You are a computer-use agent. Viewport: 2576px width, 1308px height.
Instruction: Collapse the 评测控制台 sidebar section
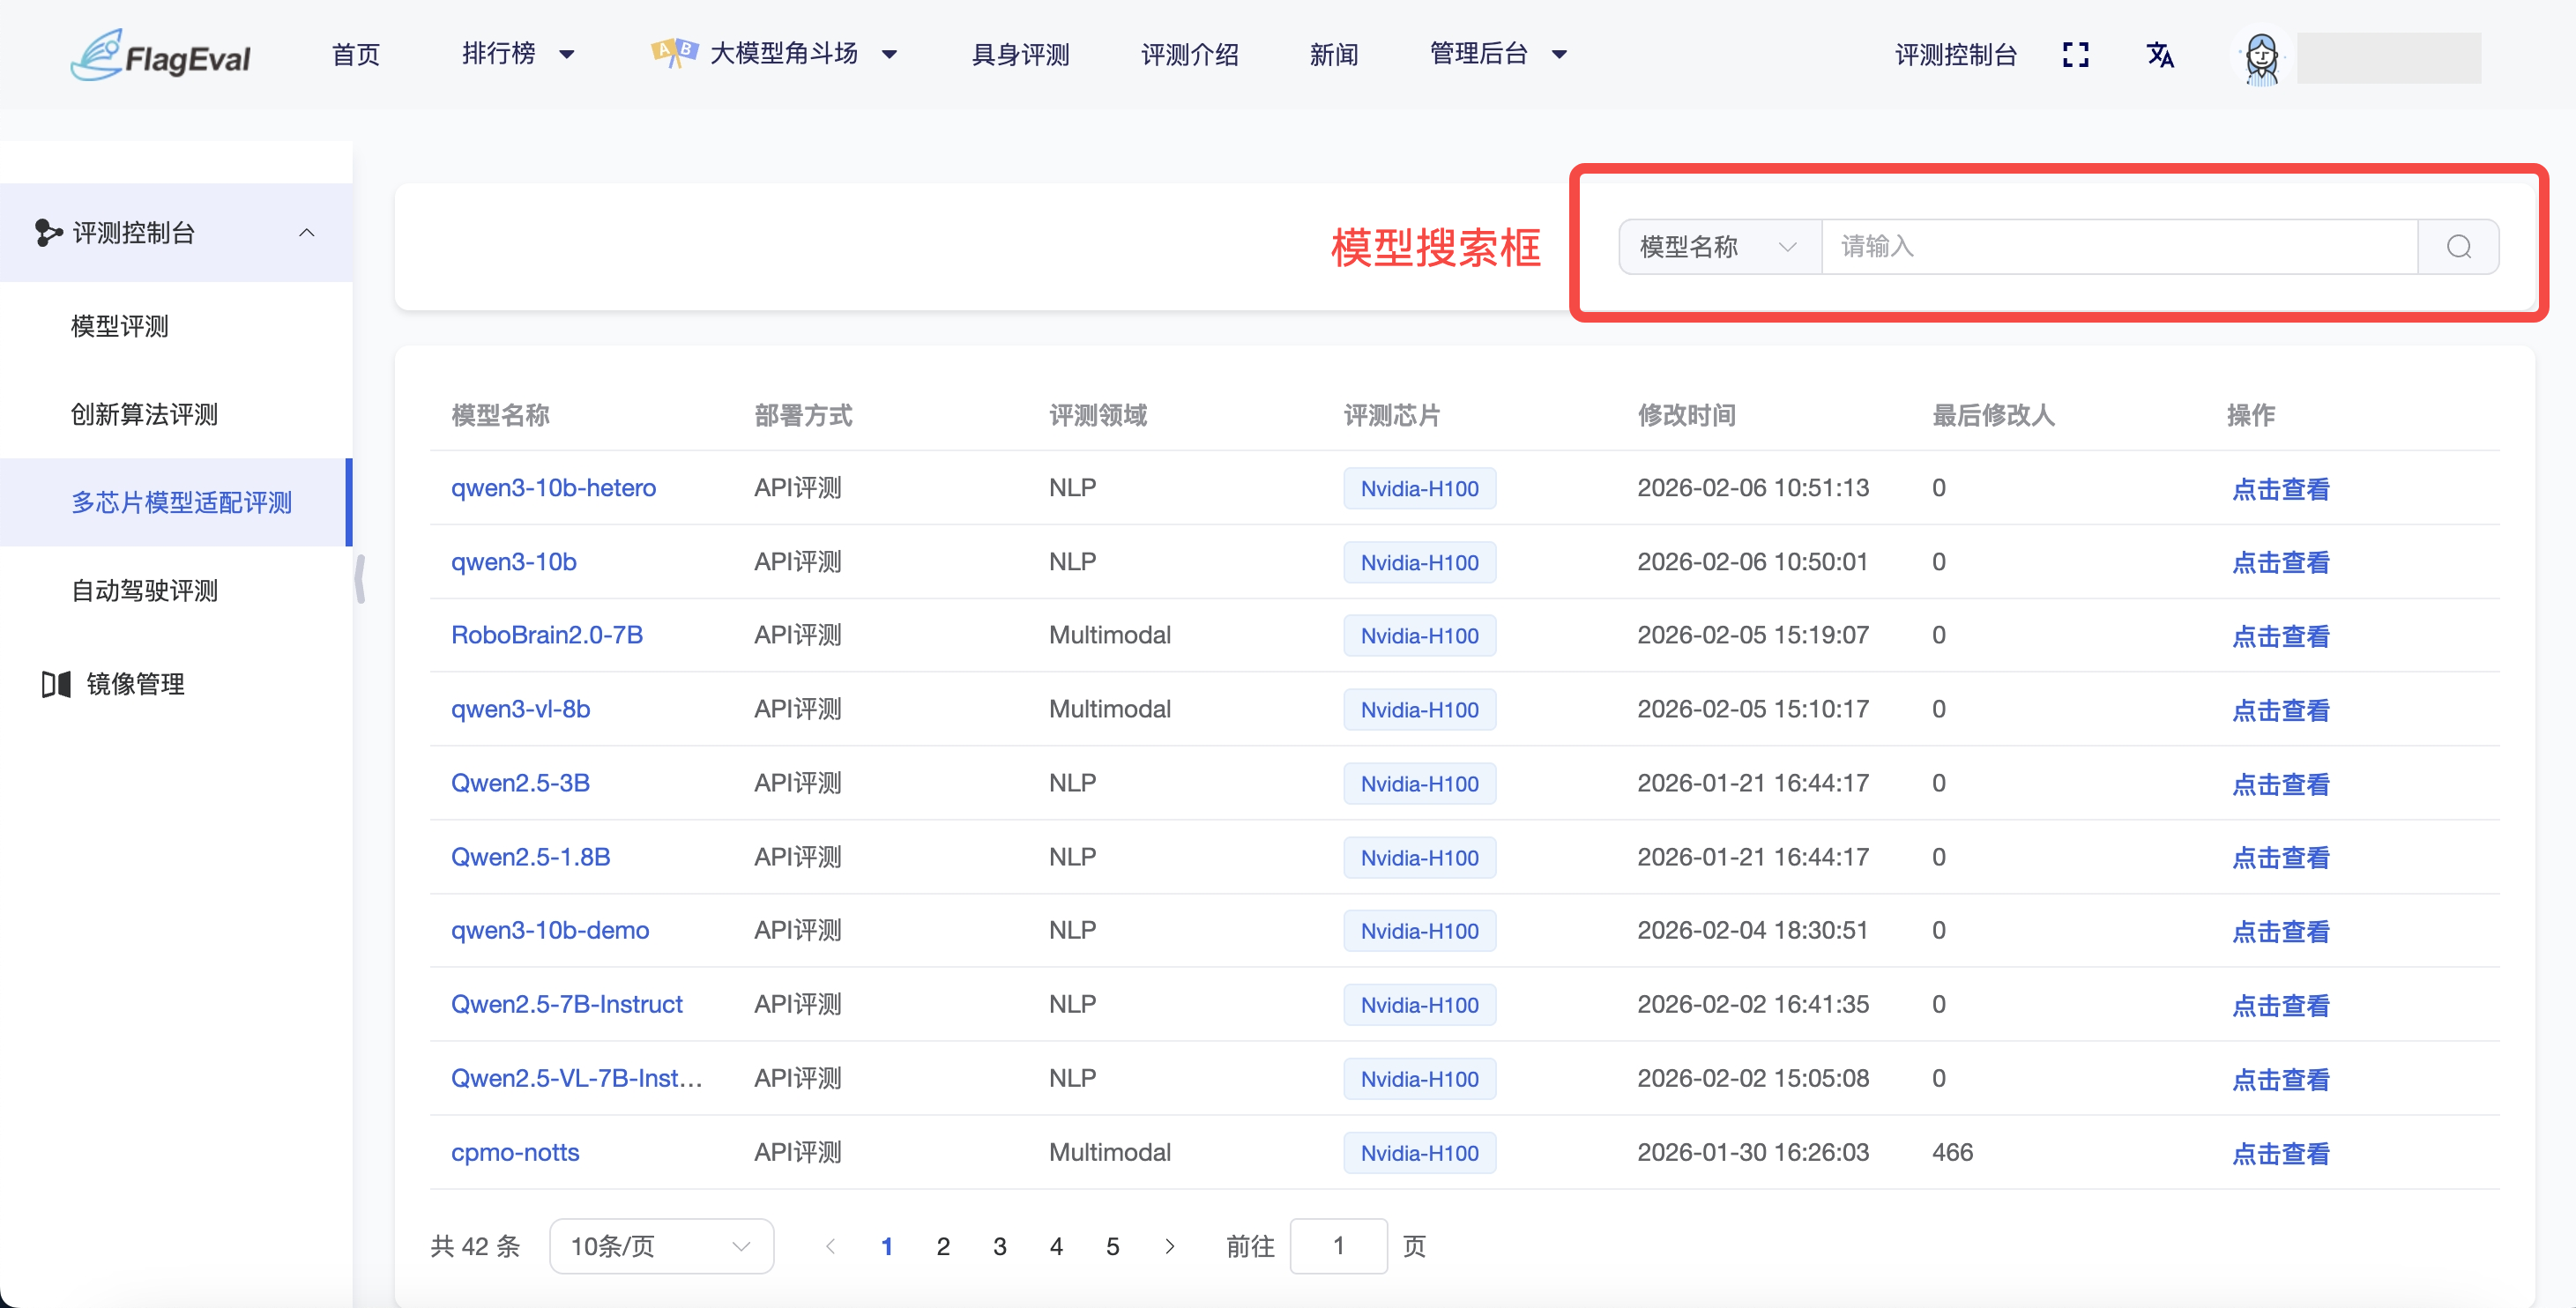[x=307, y=232]
